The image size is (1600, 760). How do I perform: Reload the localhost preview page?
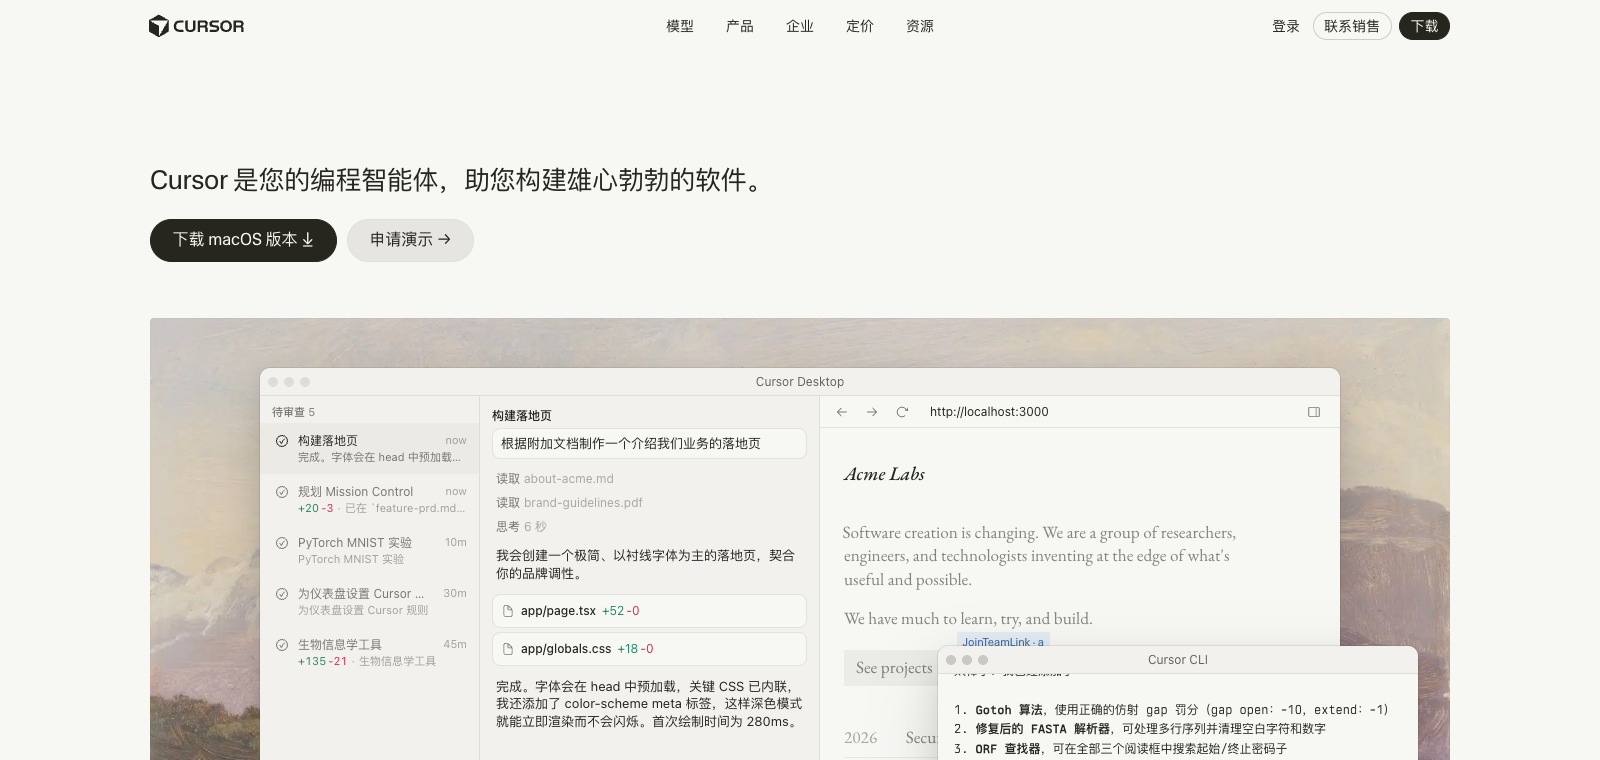[x=902, y=412]
